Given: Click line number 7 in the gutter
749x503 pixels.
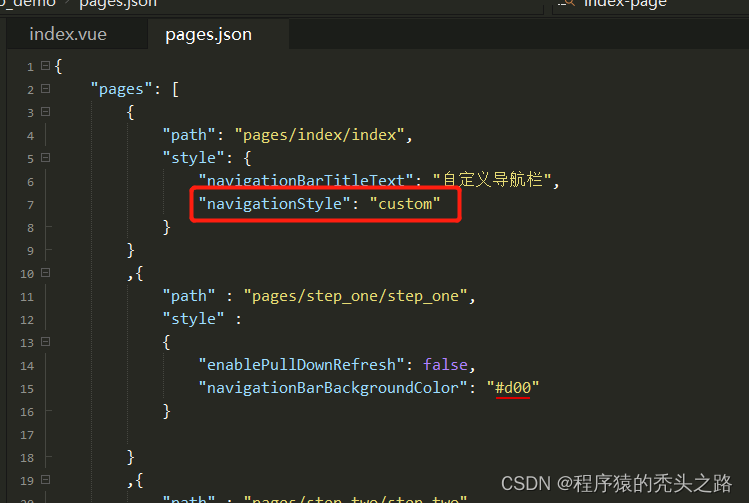Looking at the screenshot, I should coord(31,205).
